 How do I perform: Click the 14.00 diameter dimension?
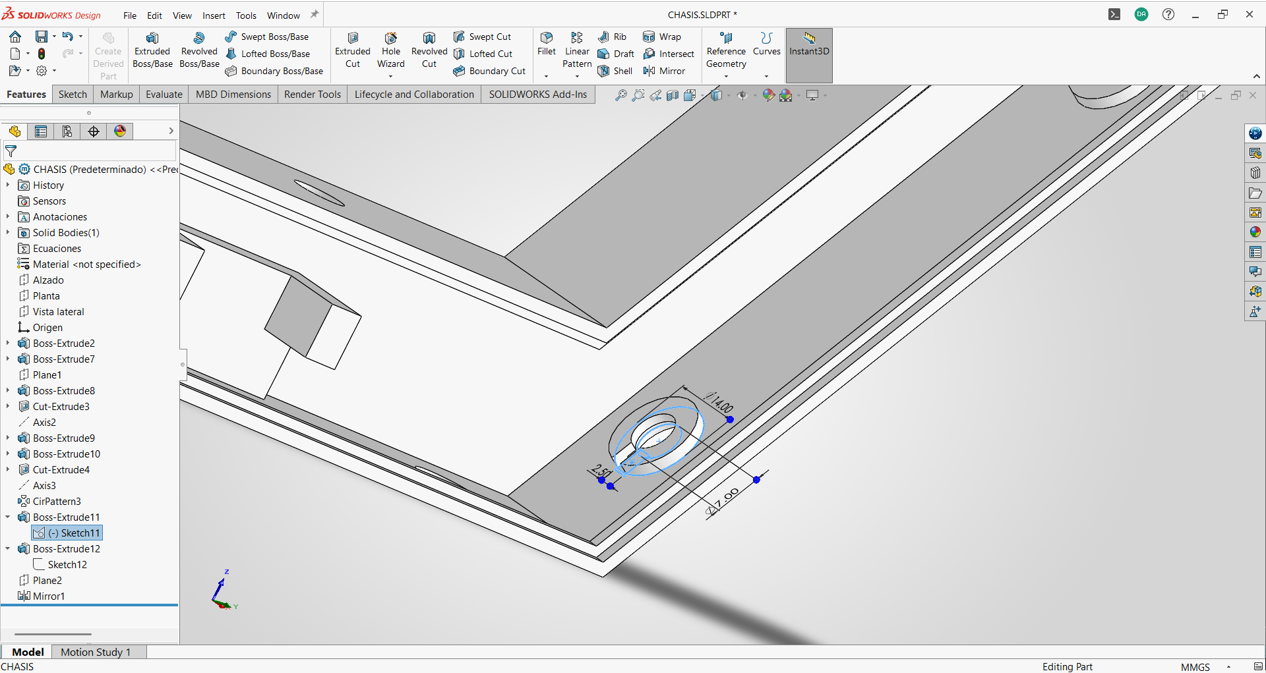click(720, 404)
